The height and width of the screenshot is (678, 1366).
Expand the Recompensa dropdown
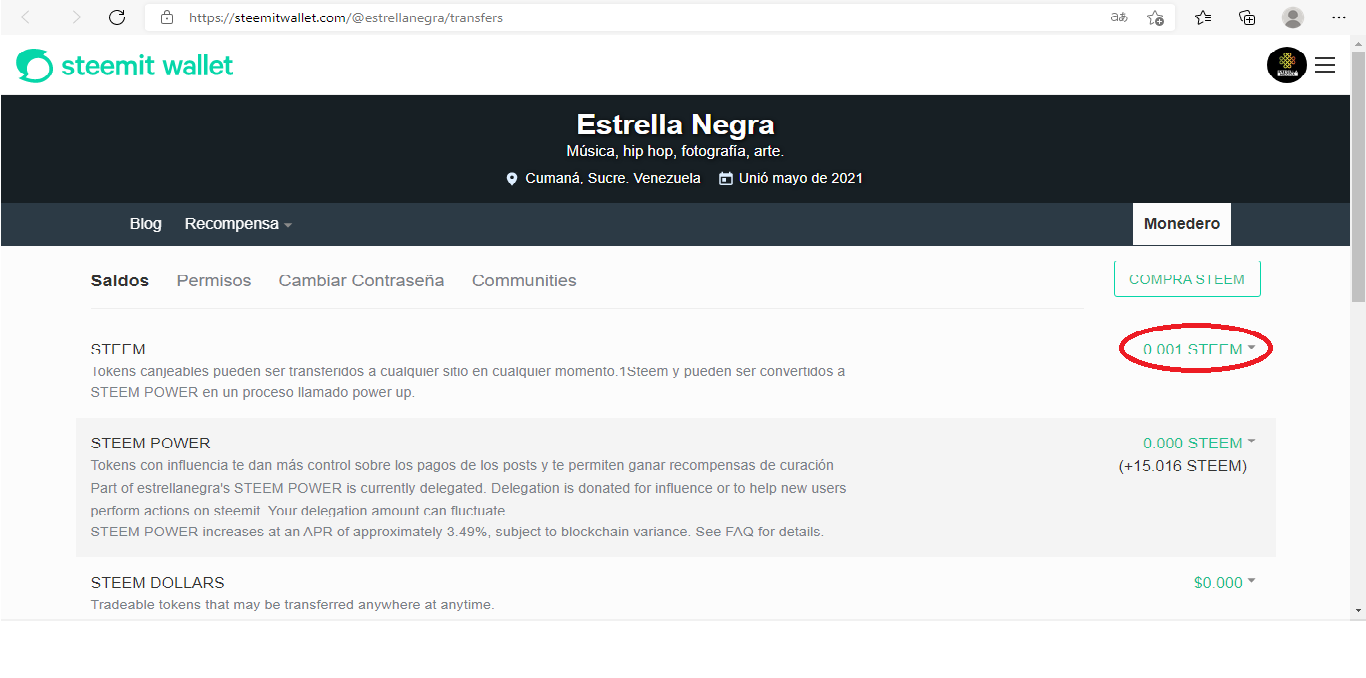238,224
